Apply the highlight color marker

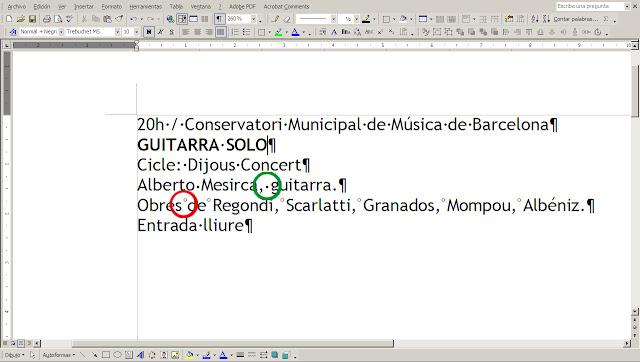279,32
